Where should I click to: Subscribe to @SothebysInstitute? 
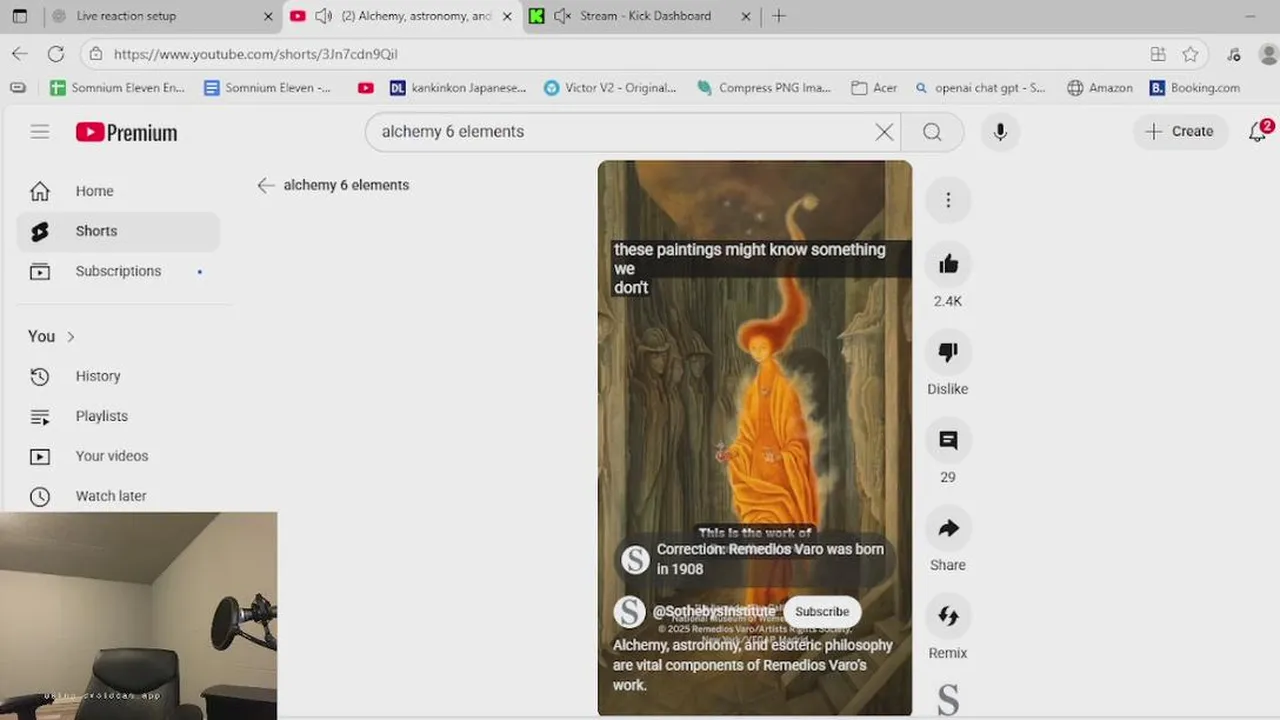click(822, 612)
